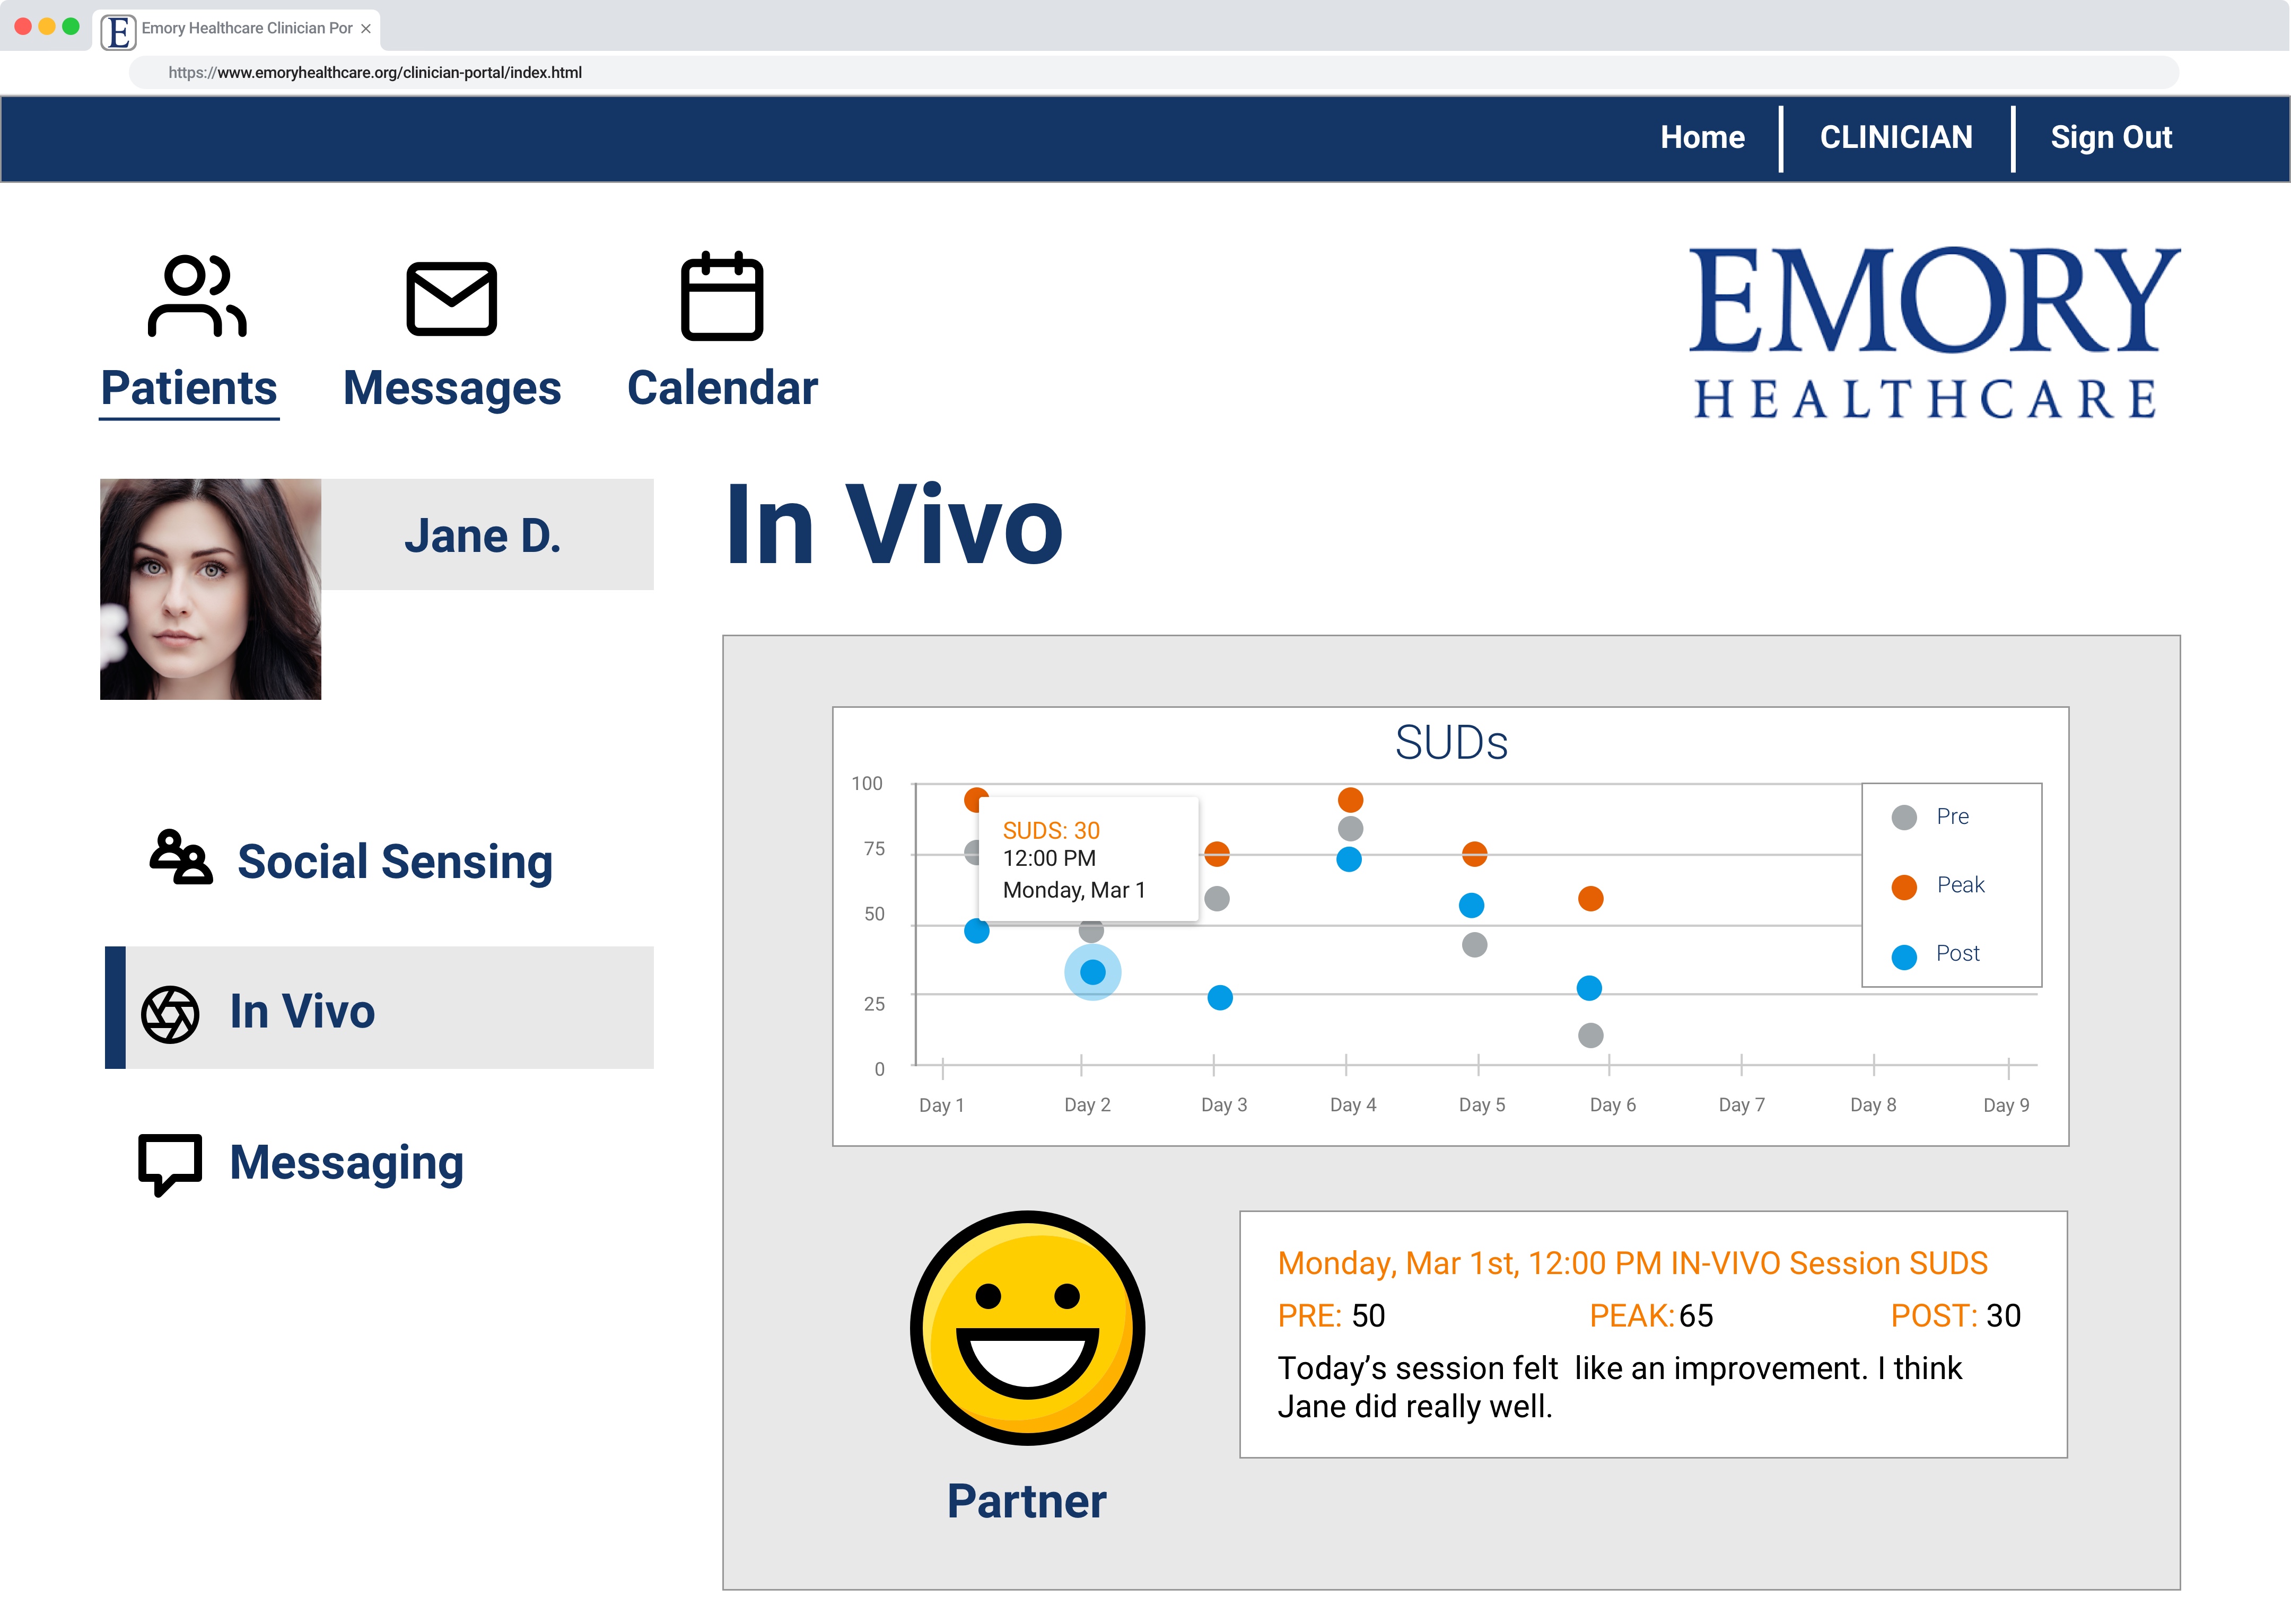The height and width of the screenshot is (1624, 2291).
Task: Click Day 4 gray Pre data point
Action: [x=1350, y=828]
